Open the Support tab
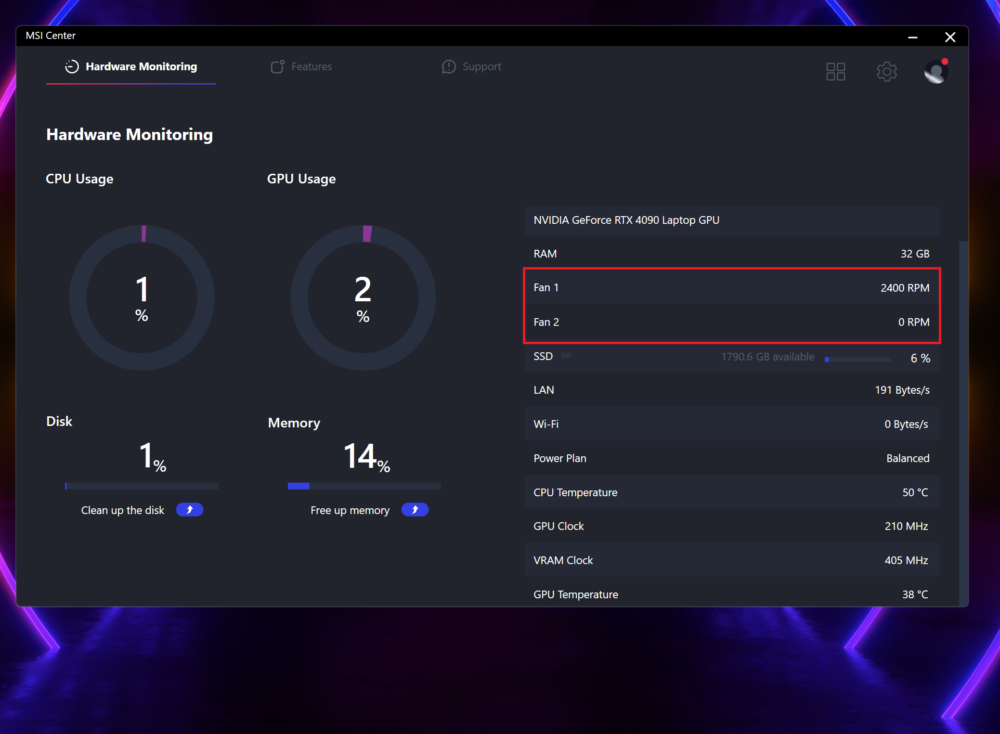 click(472, 67)
